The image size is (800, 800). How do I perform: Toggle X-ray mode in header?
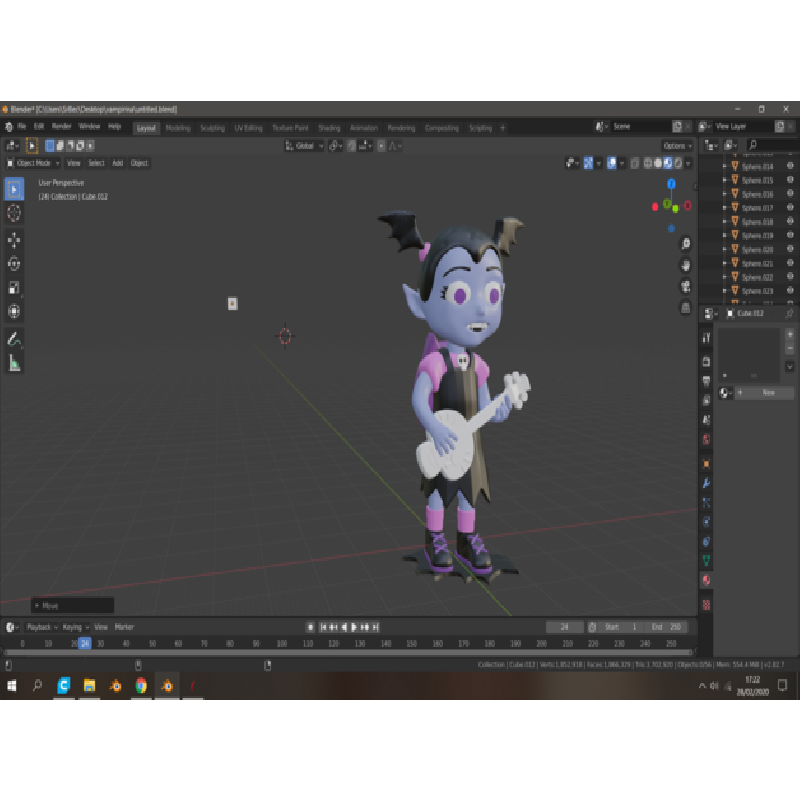pyautogui.click(x=635, y=163)
